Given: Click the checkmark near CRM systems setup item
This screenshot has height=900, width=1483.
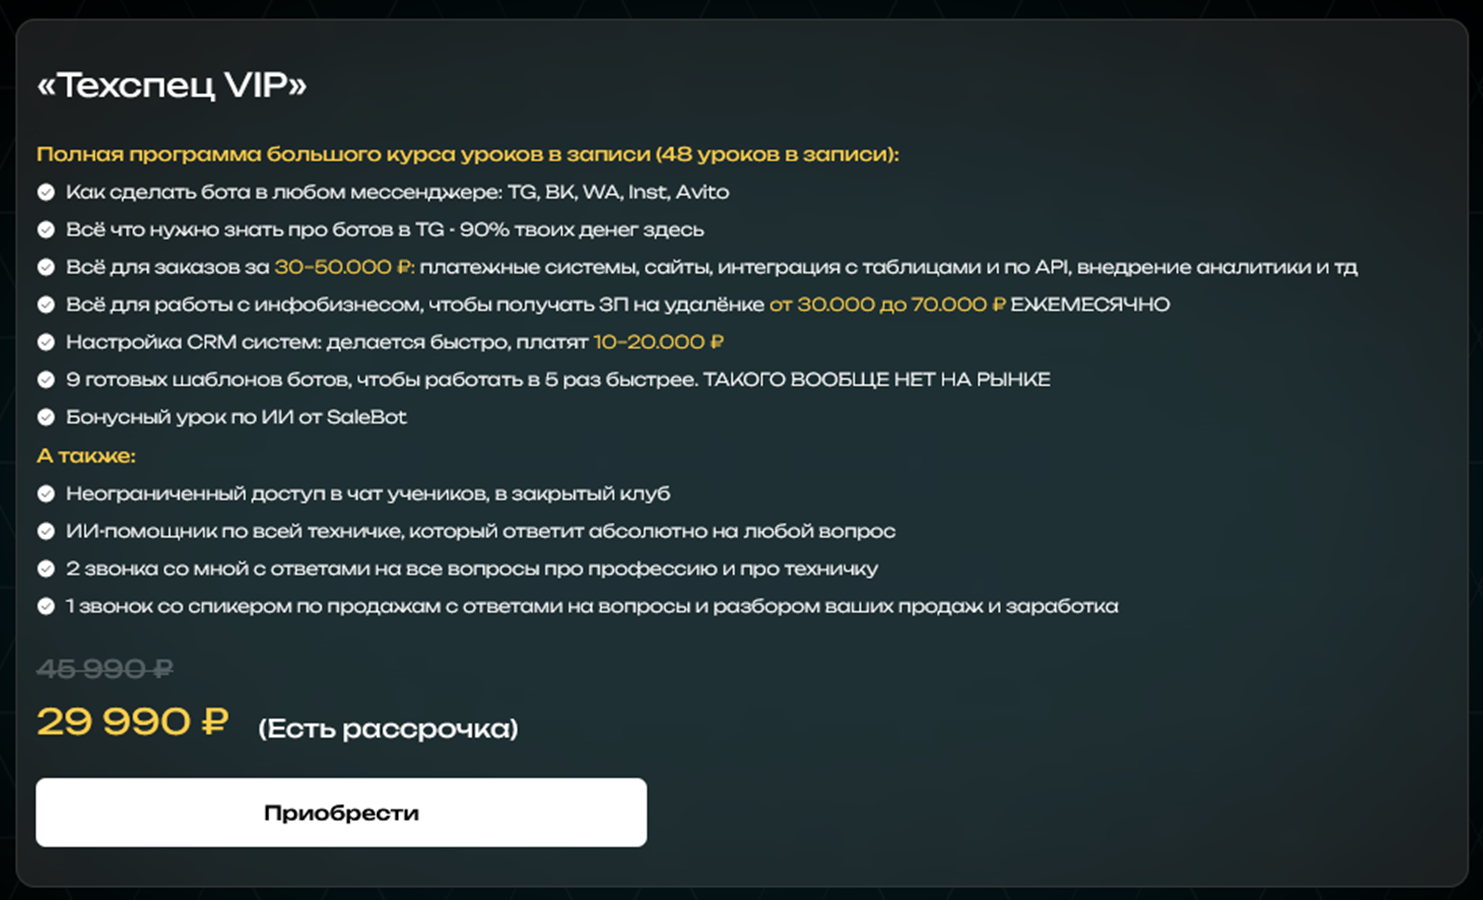Looking at the screenshot, I should coord(46,341).
